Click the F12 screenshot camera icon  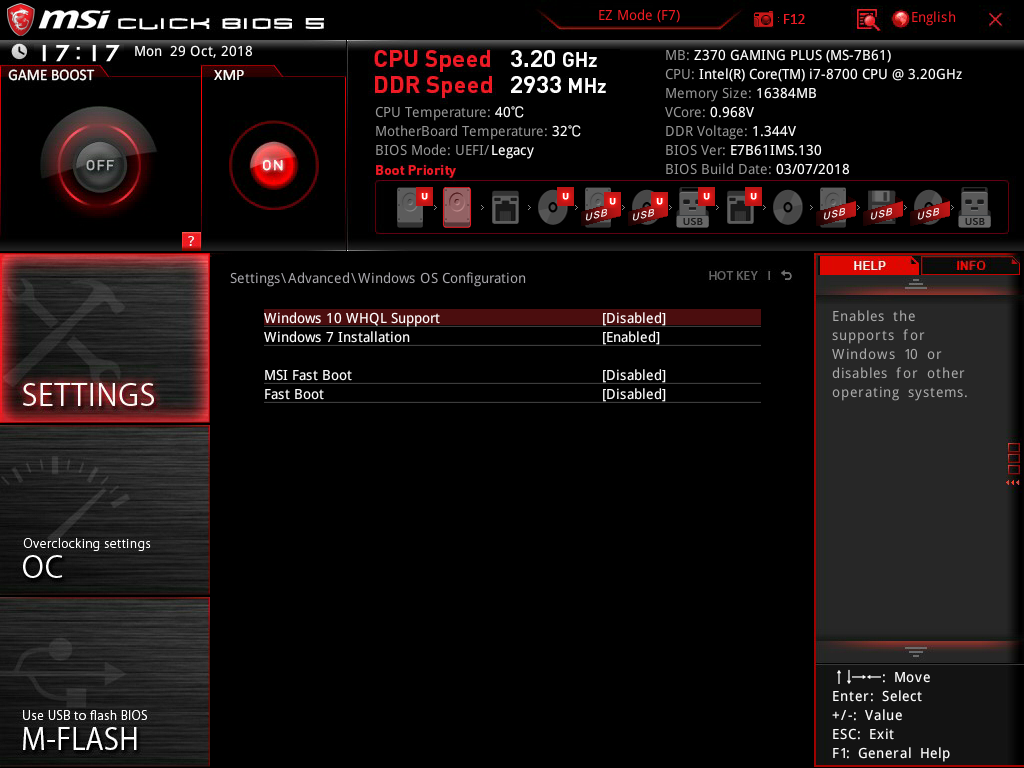click(763, 19)
